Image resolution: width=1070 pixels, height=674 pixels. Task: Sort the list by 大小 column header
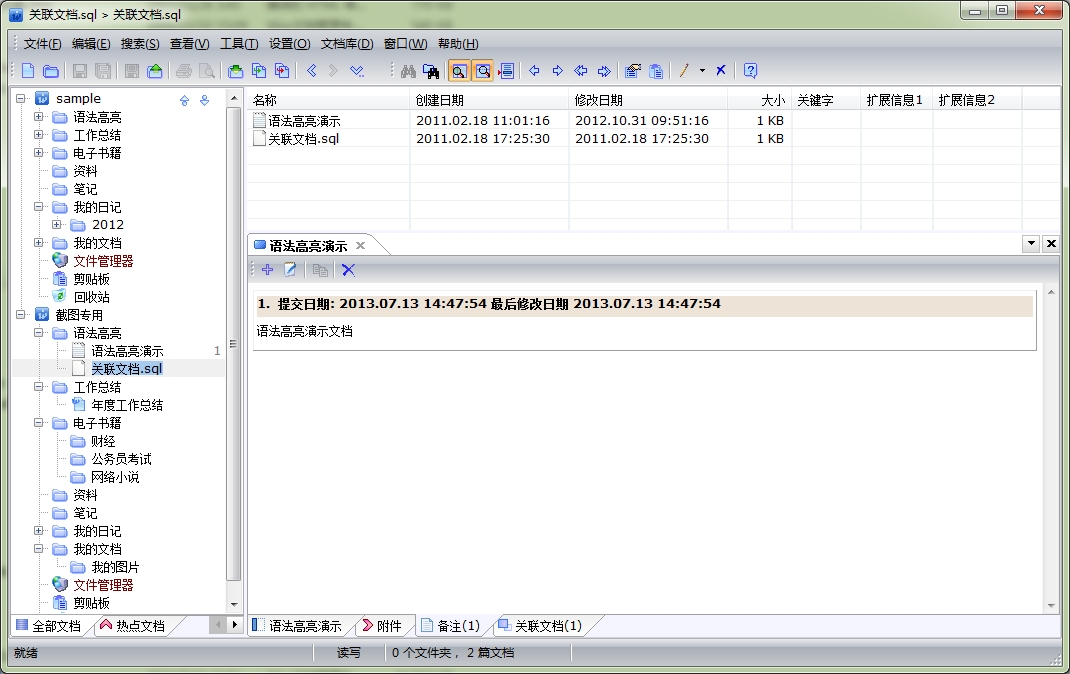(x=760, y=100)
